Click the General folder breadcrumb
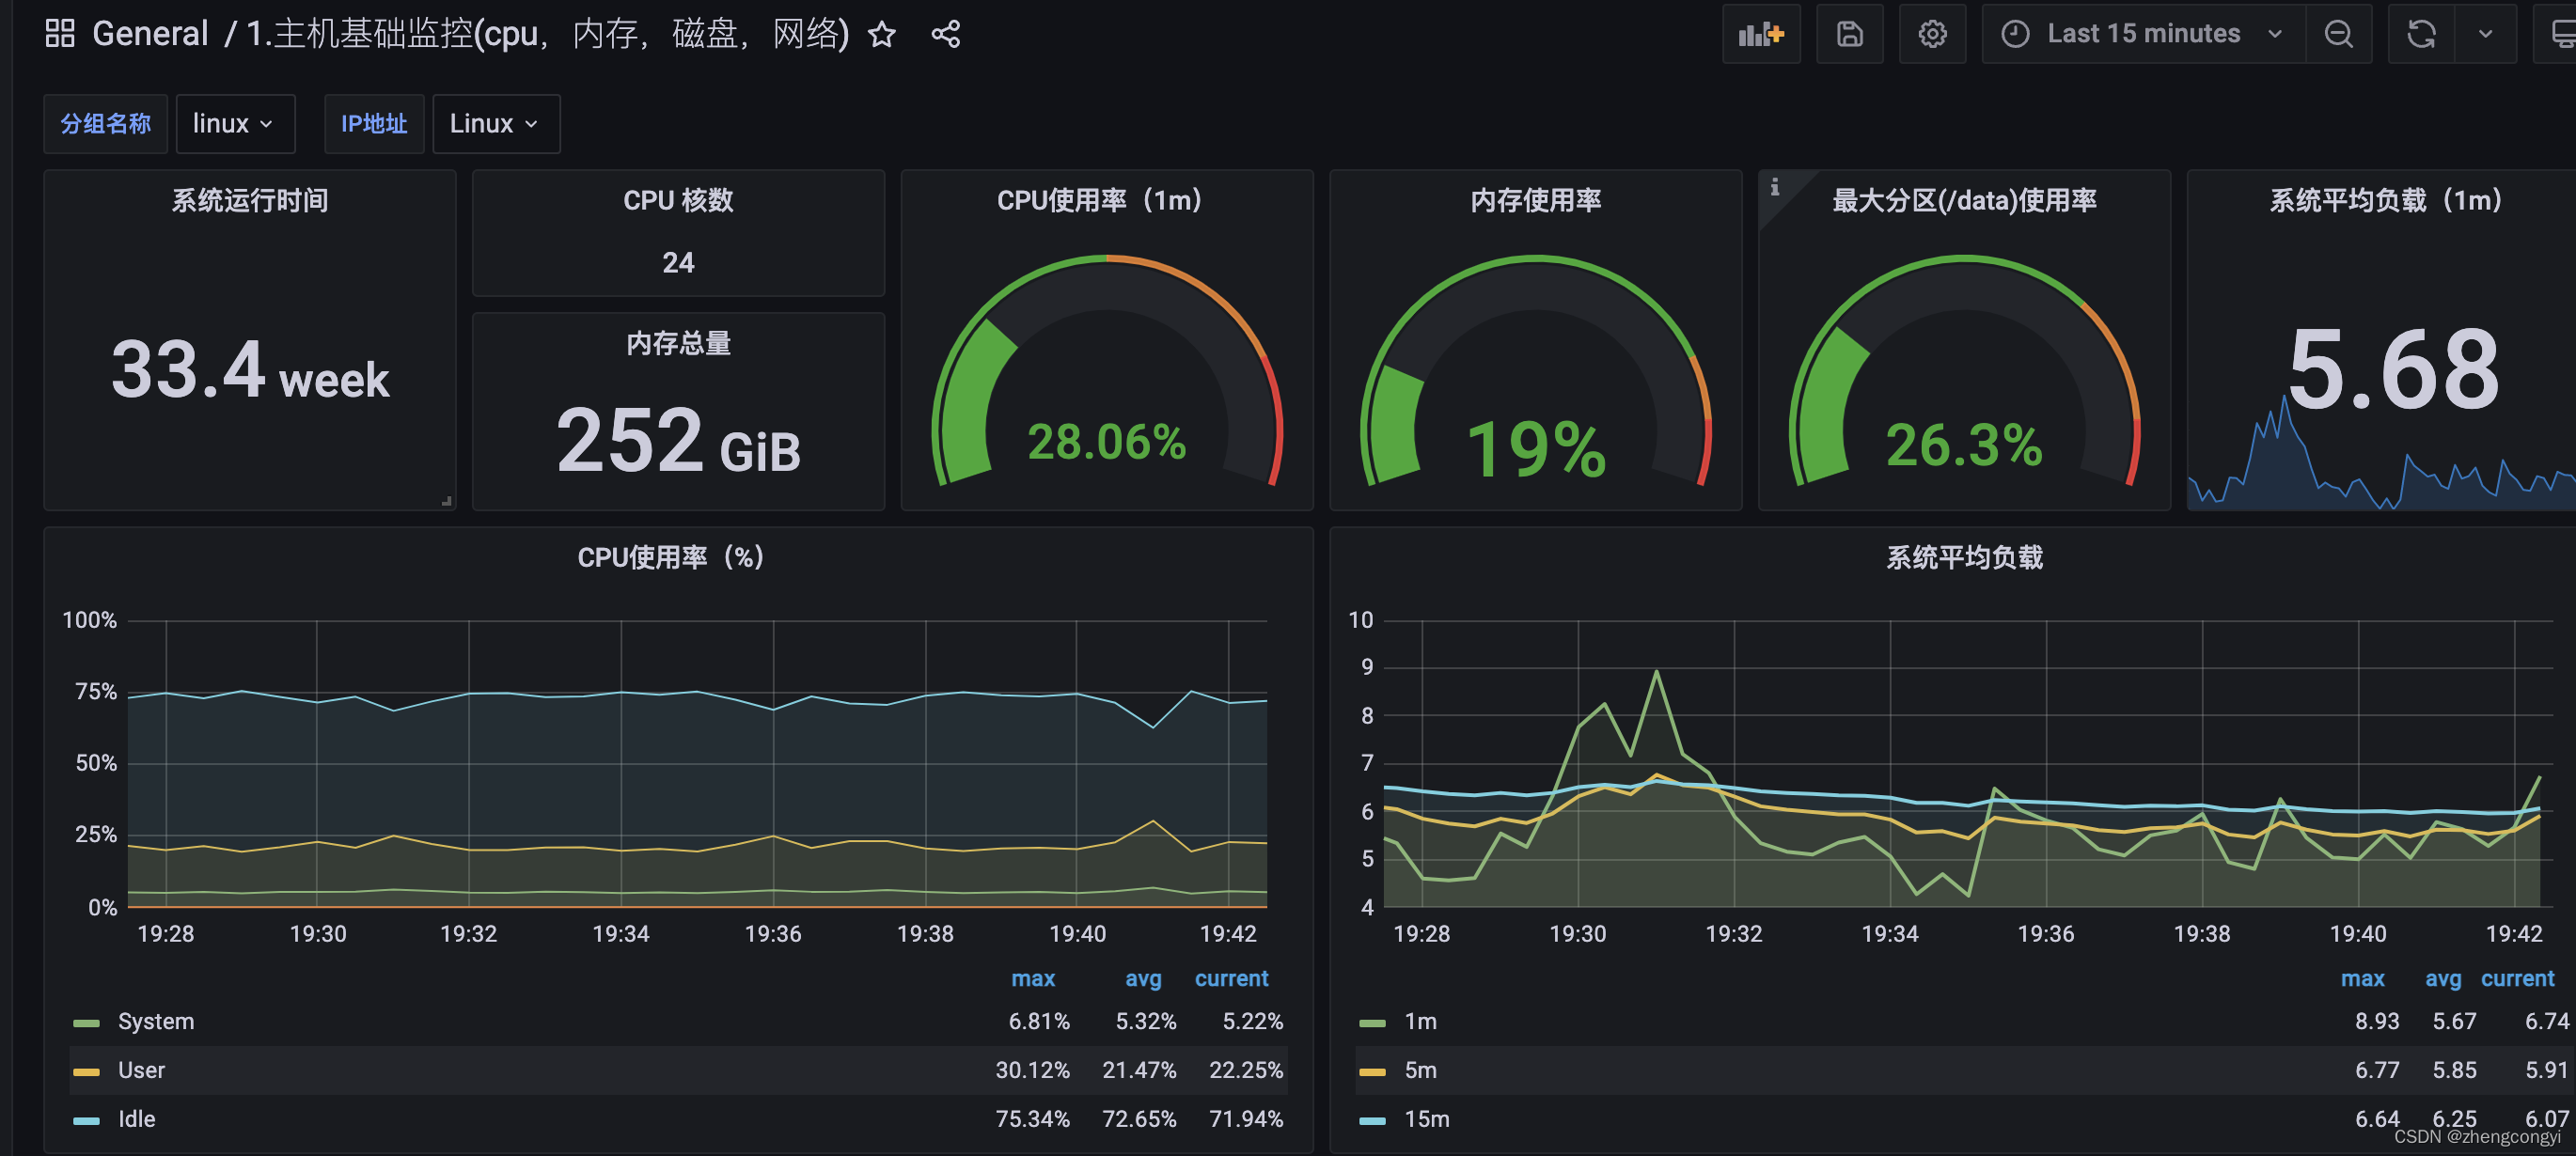Screen dimensions: 2576x1156 pos(150,34)
